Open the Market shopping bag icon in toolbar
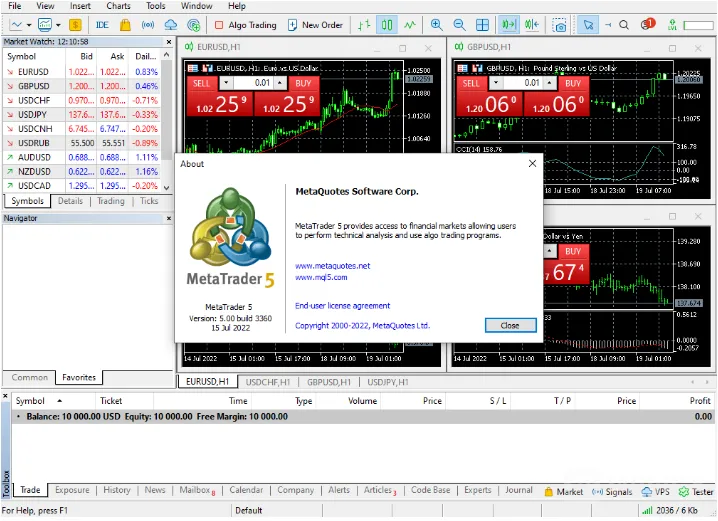 point(125,25)
